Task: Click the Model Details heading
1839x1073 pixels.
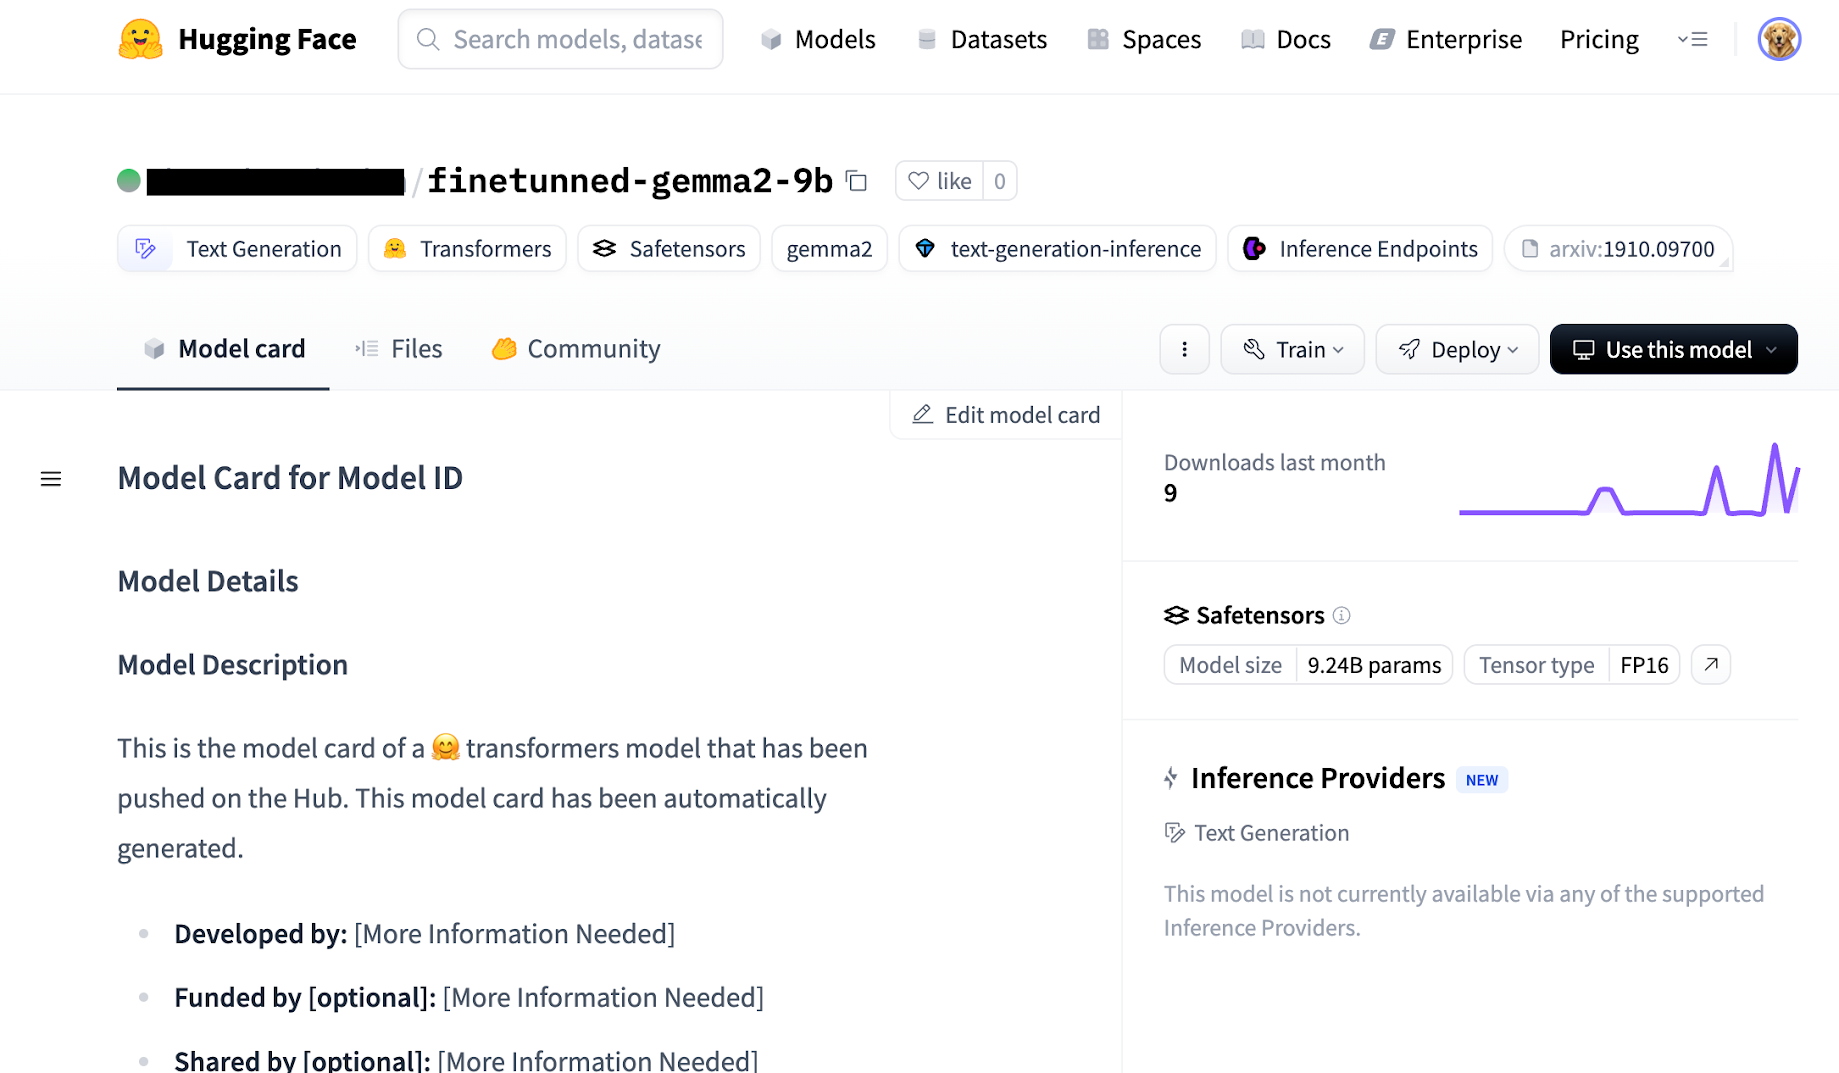Action: [x=208, y=581]
